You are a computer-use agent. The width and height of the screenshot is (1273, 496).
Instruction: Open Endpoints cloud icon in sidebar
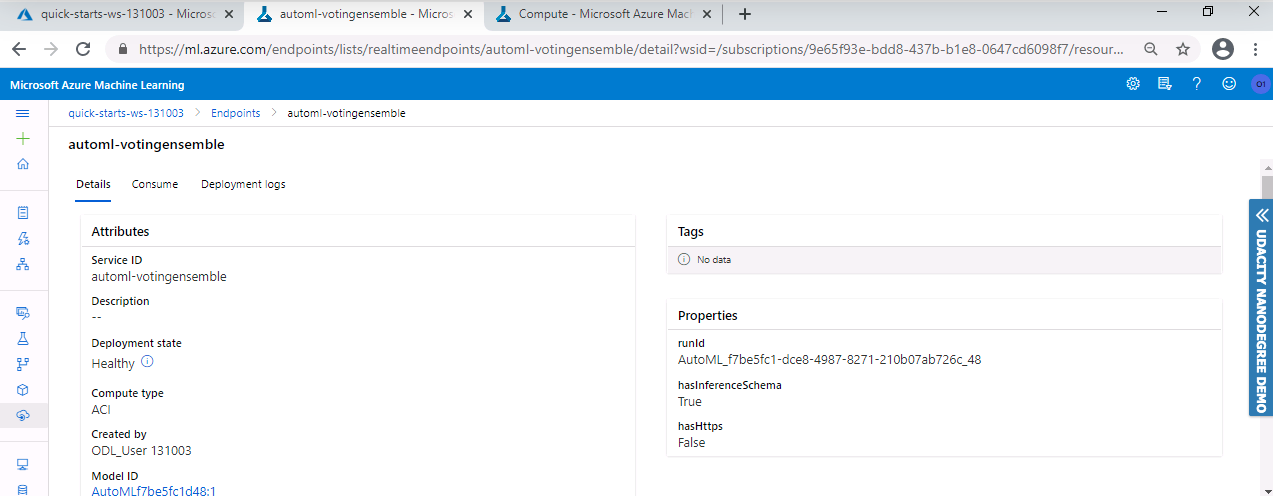(23, 415)
